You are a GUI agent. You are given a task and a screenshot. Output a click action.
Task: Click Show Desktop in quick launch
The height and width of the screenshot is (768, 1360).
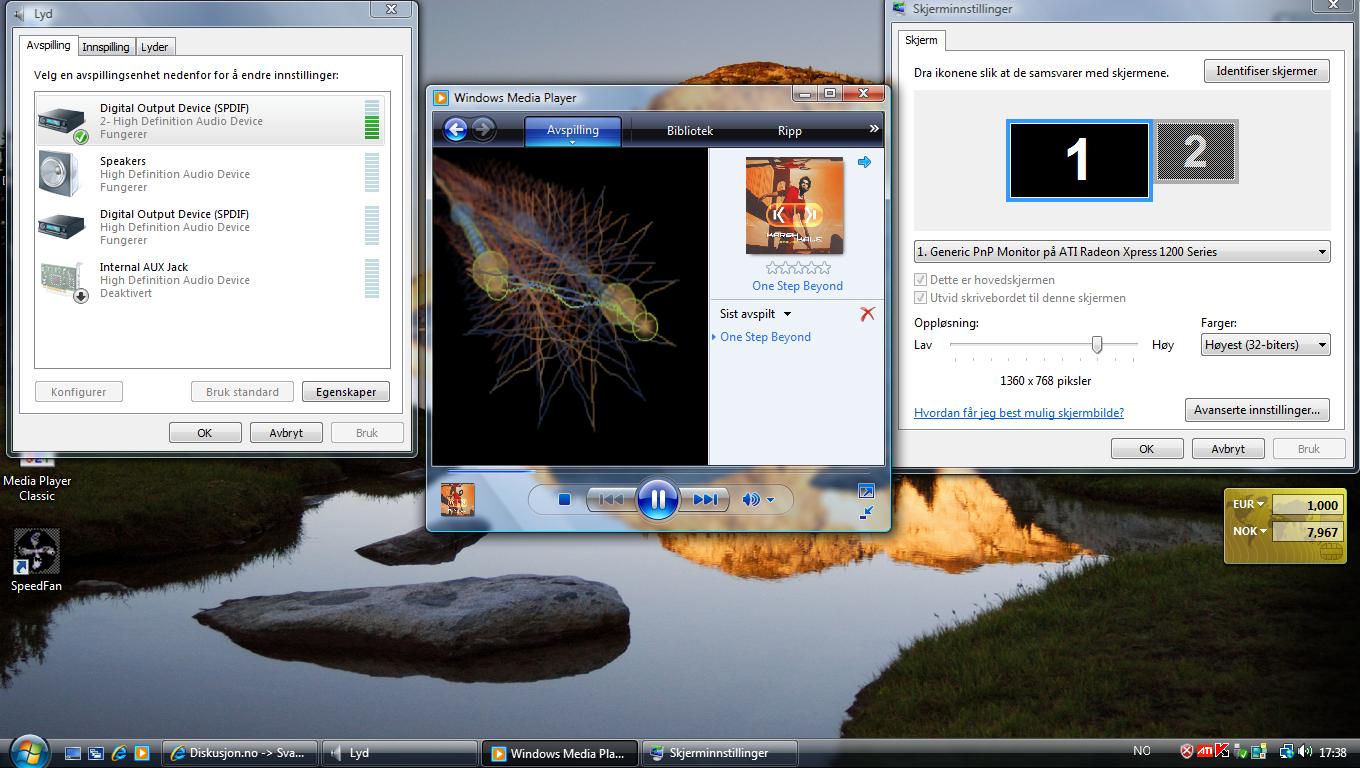pos(73,753)
